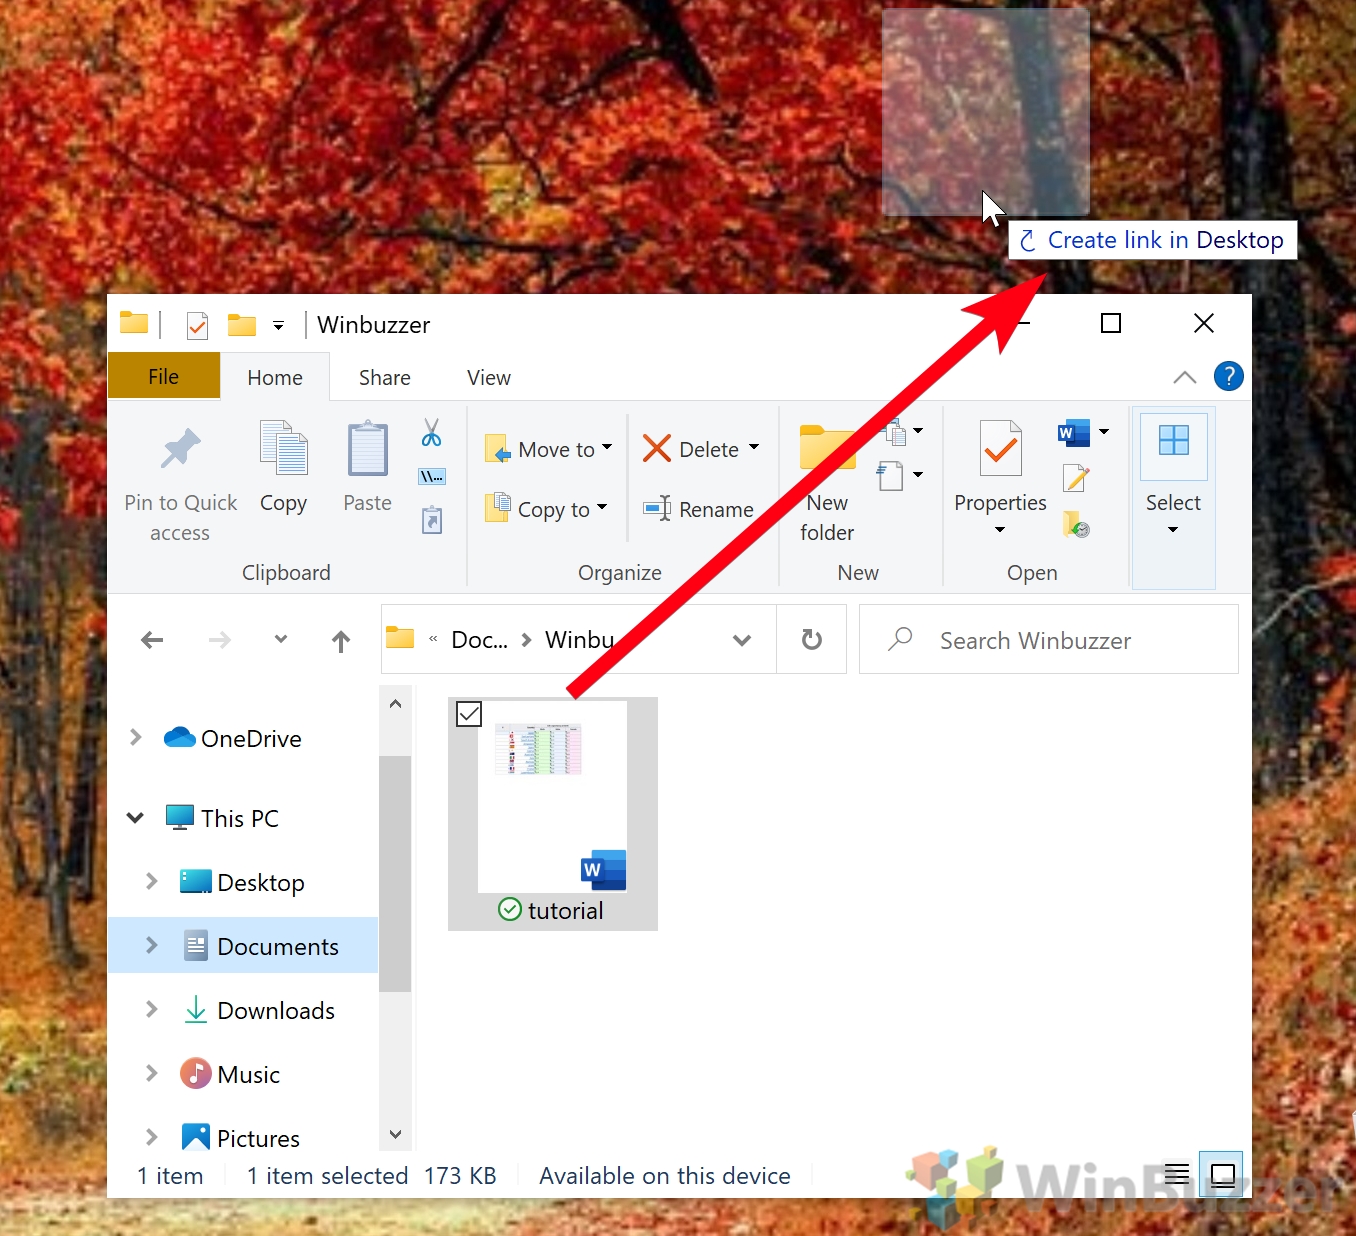Click the Copy path icon
This screenshot has width=1356, height=1236.
point(431,477)
